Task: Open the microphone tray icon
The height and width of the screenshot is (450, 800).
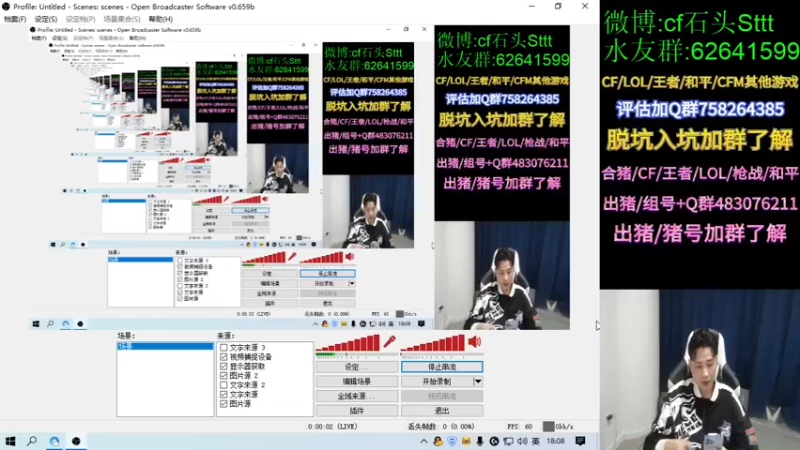Action: point(480,441)
